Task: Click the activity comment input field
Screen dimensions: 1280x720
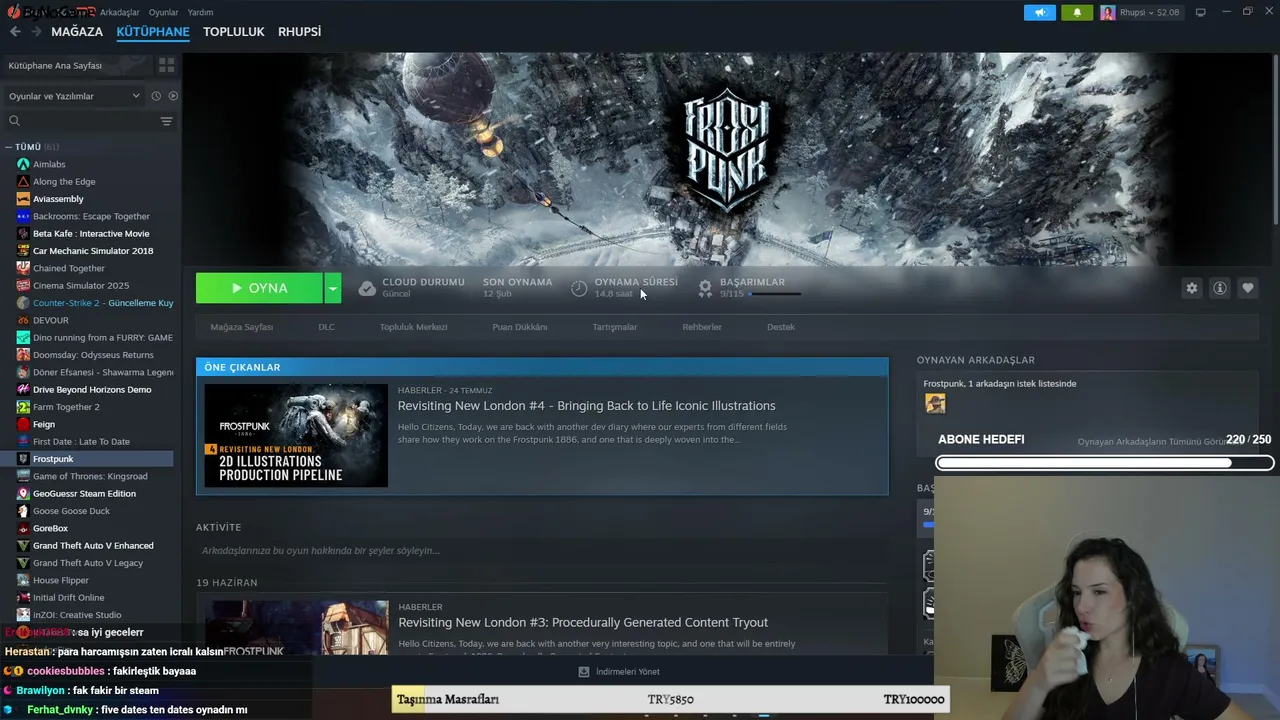Action: tap(541, 551)
